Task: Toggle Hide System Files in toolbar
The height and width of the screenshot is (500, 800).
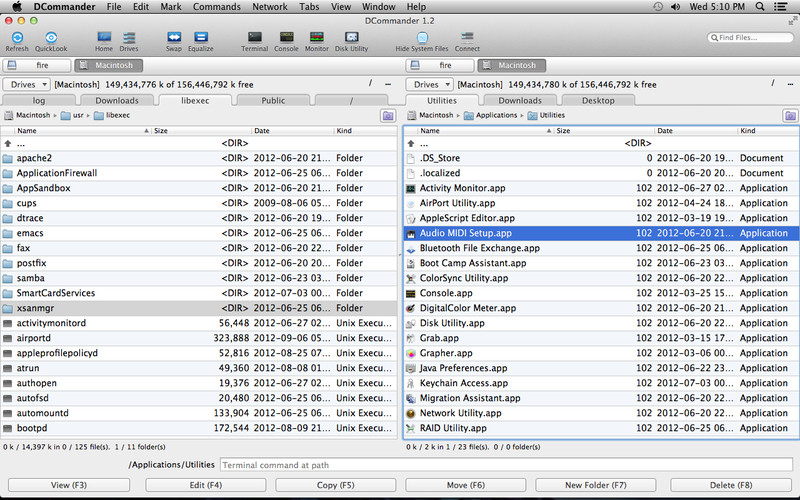Action: tap(422, 38)
